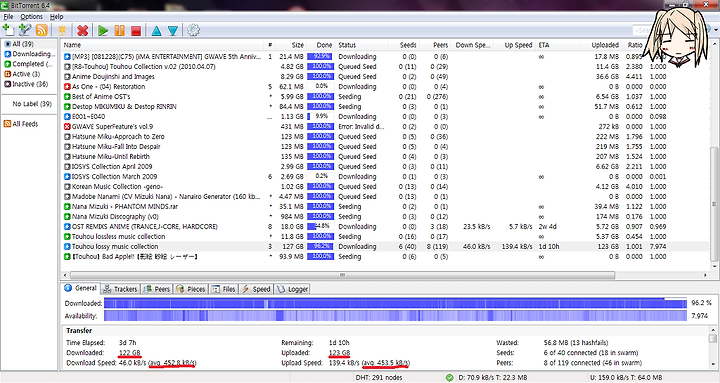Move torrent down the queue arrow
The image size is (720, 383).
coord(173,30)
